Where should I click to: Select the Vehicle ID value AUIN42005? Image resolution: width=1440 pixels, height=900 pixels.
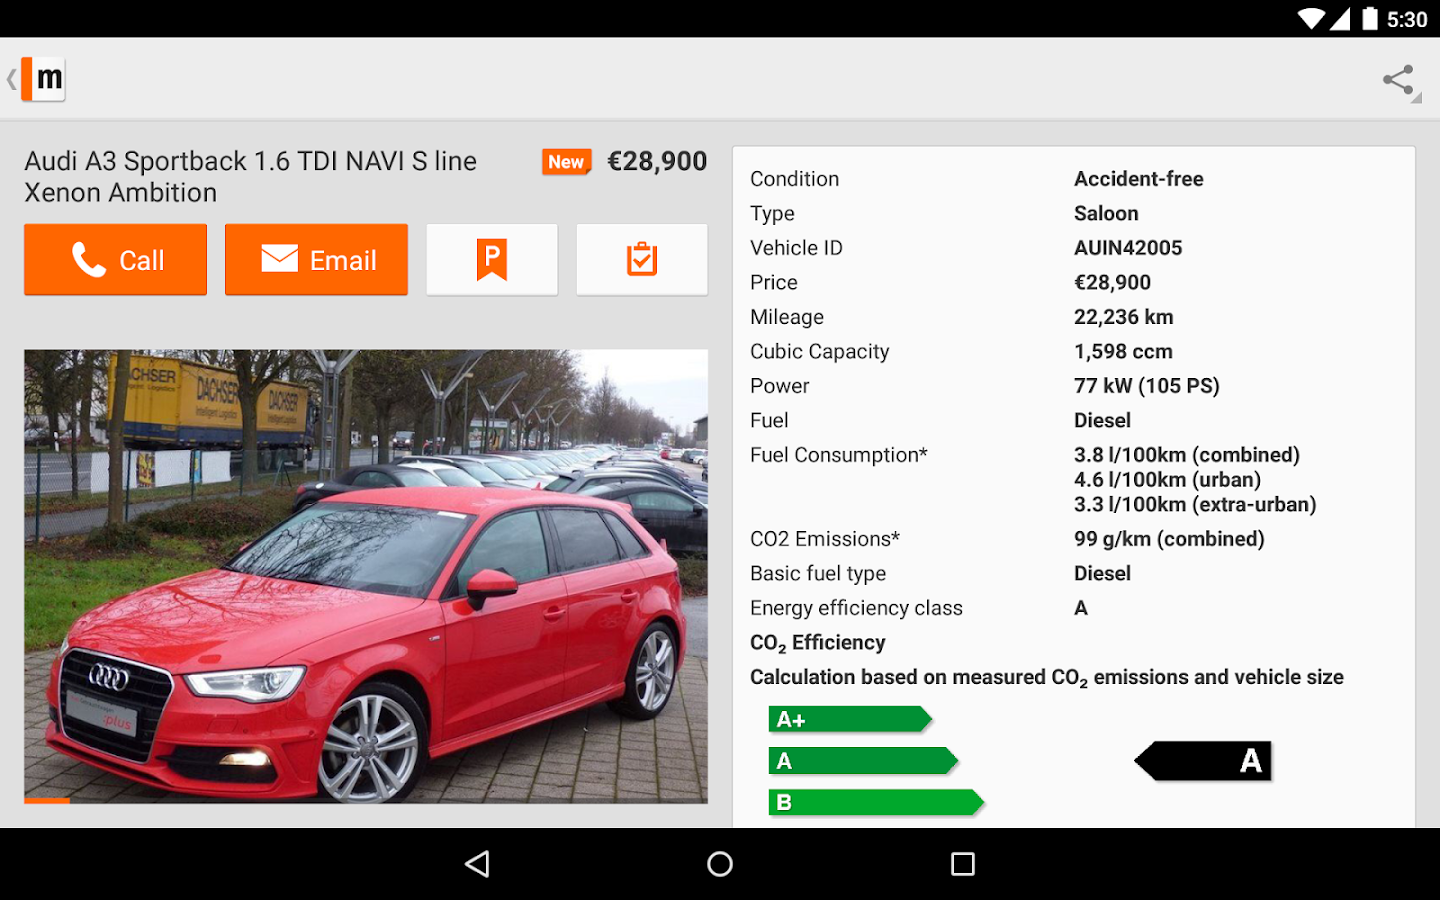coord(1128,248)
